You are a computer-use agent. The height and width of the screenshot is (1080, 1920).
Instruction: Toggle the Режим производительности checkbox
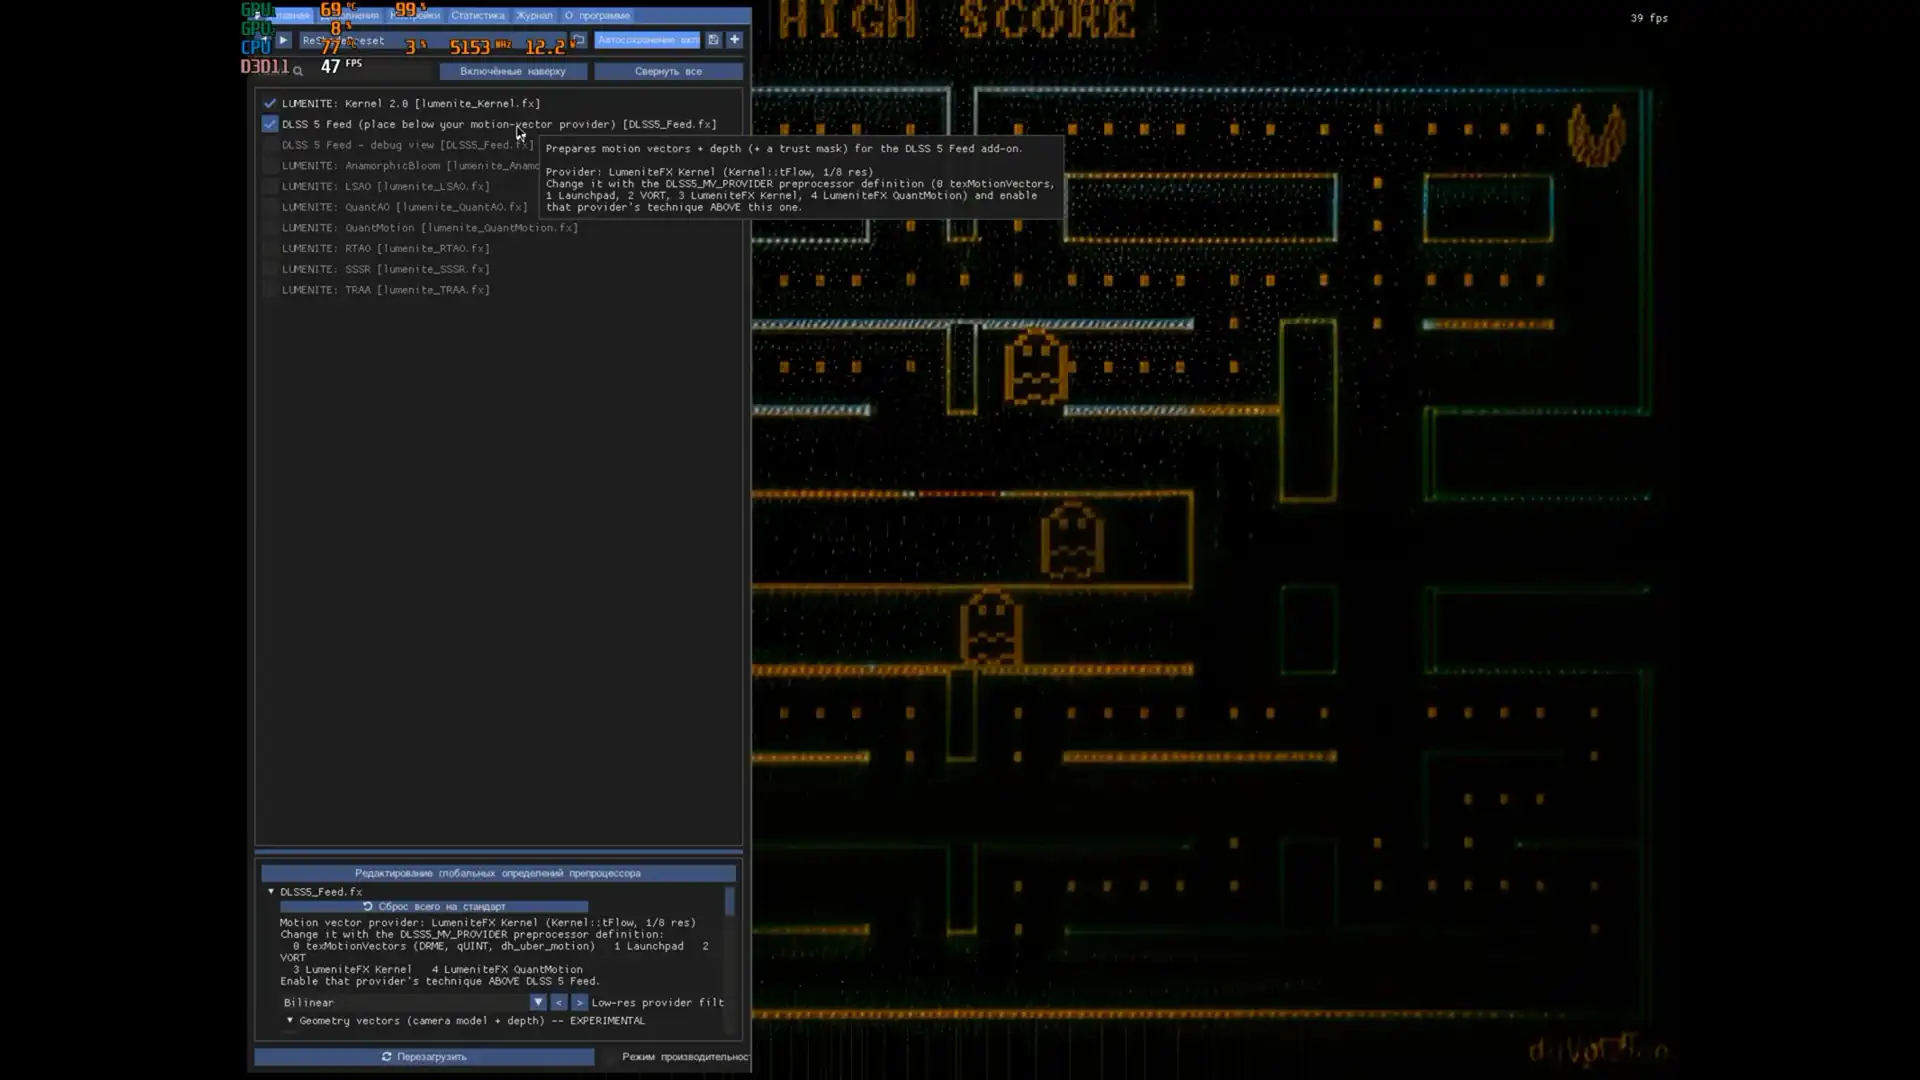pos(610,1057)
